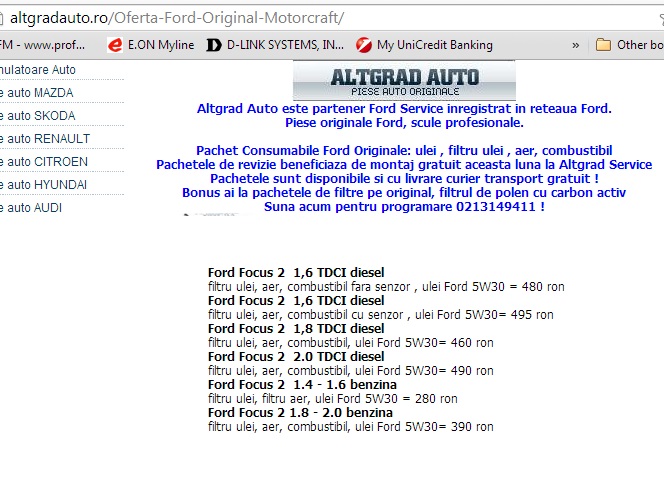Select the MAZDA auto parts sidebar link

38,93
